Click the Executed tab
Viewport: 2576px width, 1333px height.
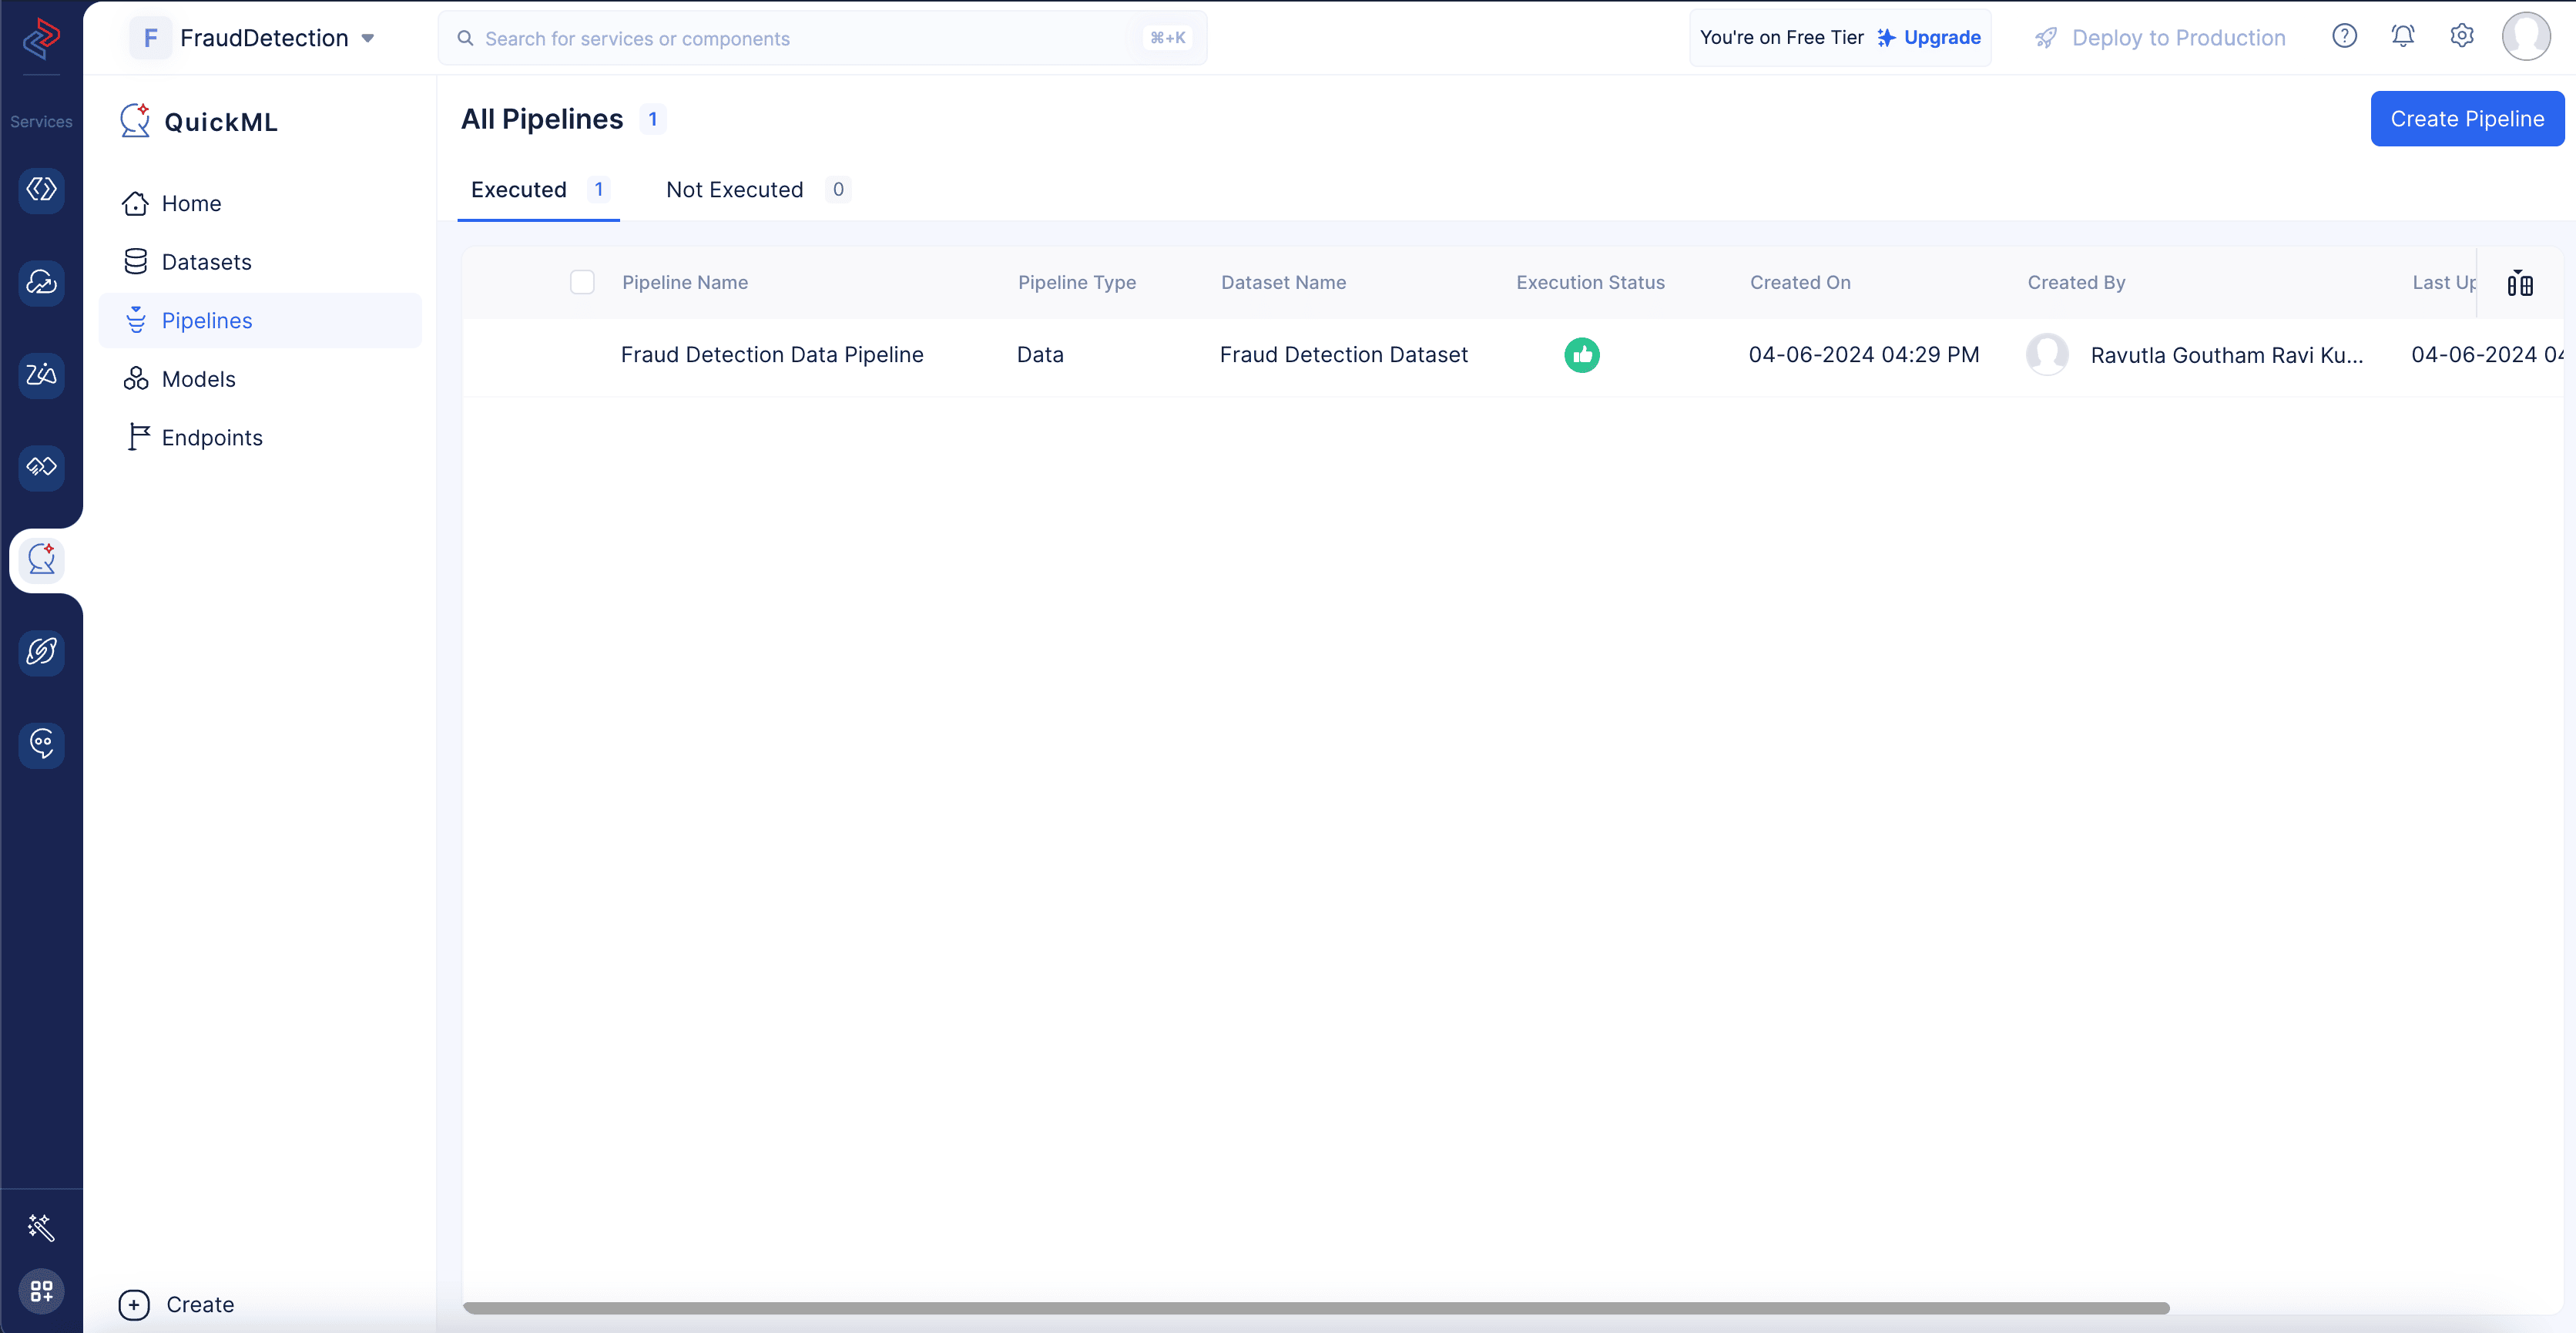click(520, 189)
